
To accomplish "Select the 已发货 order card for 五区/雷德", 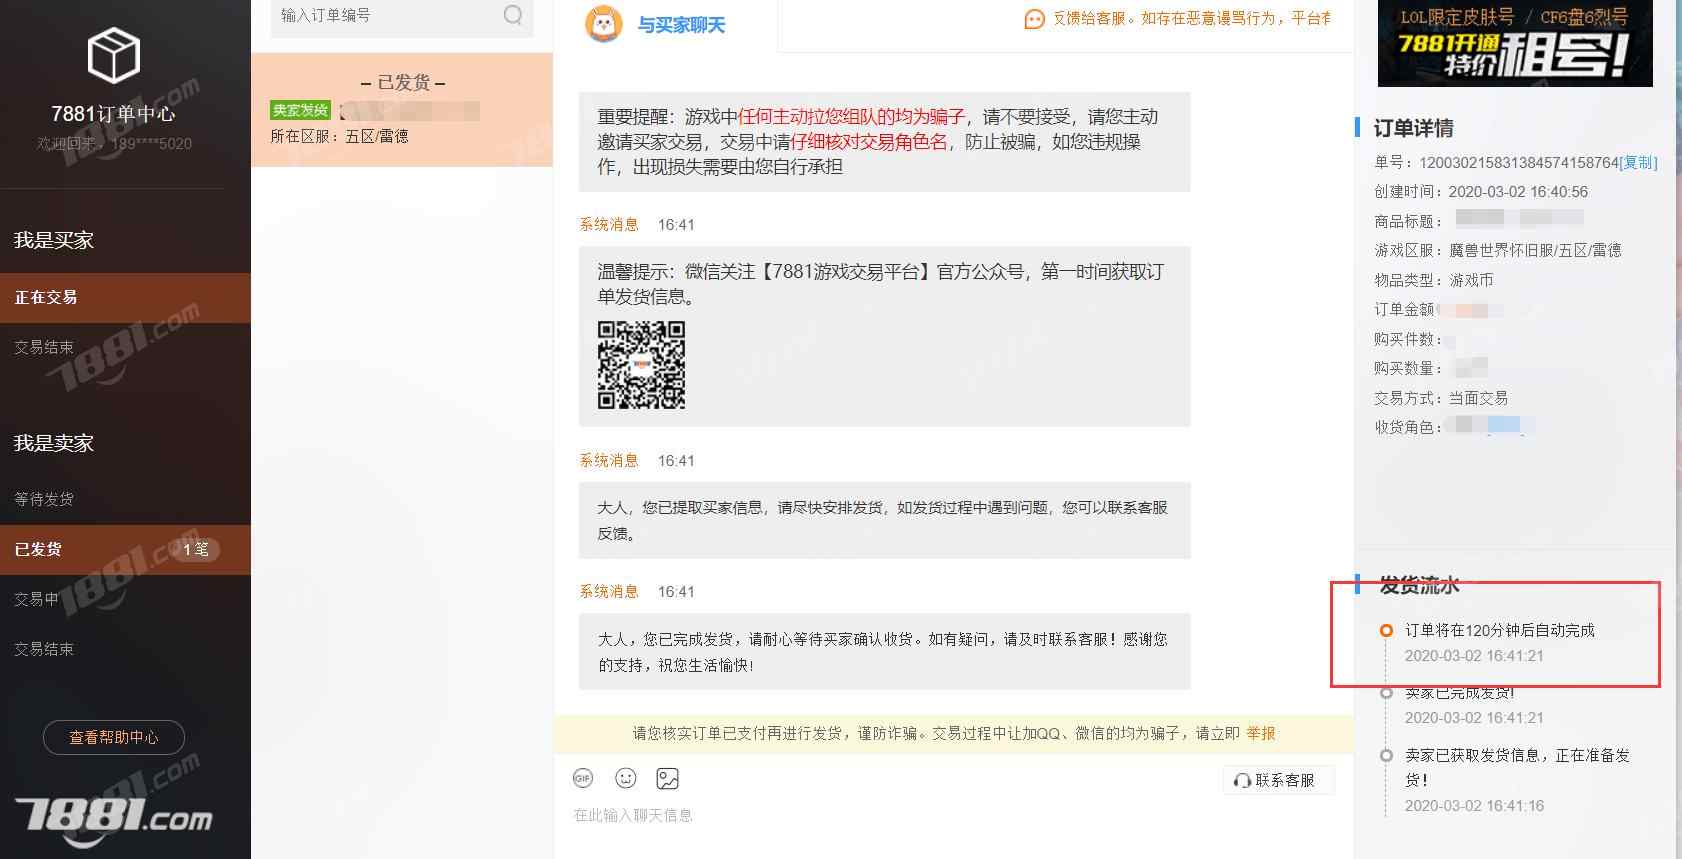I will click(x=401, y=109).
